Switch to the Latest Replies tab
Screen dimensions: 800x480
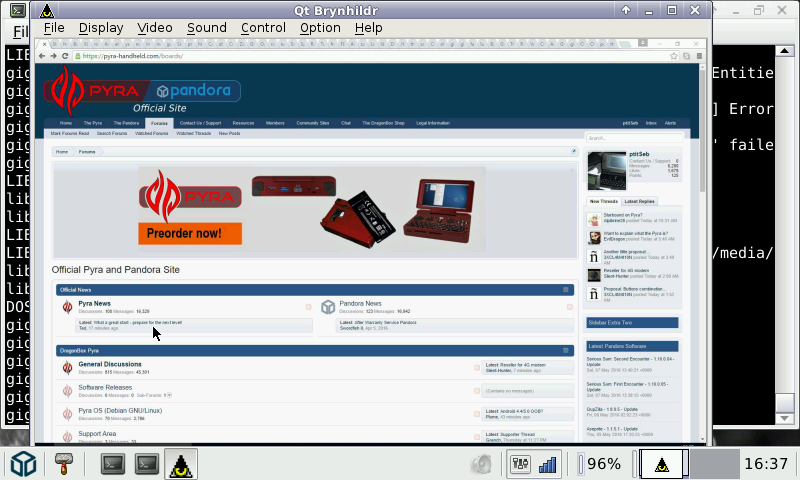pos(639,201)
